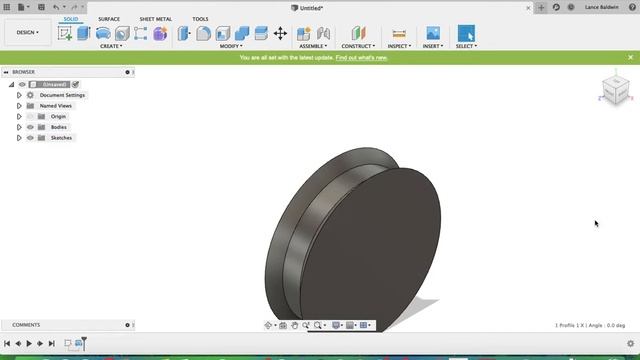Open the 'Find out what's new' link

(361, 58)
